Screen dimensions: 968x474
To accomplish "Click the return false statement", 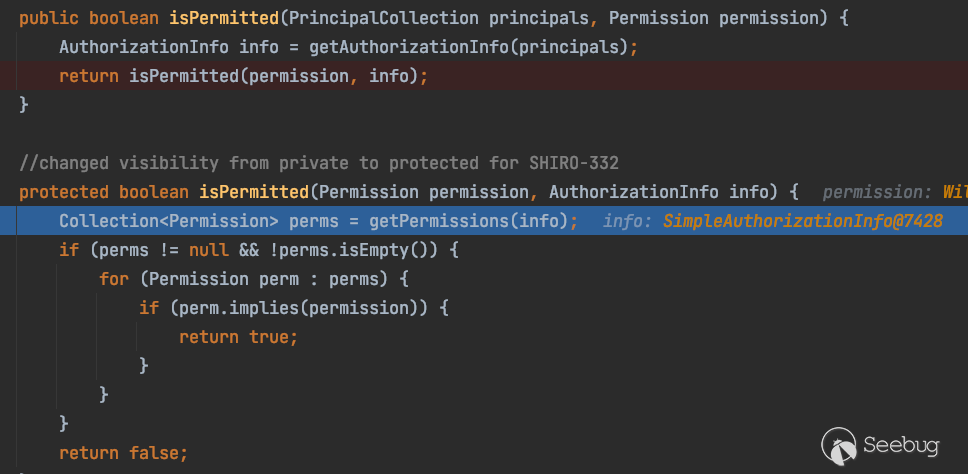I will [x=123, y=453].
